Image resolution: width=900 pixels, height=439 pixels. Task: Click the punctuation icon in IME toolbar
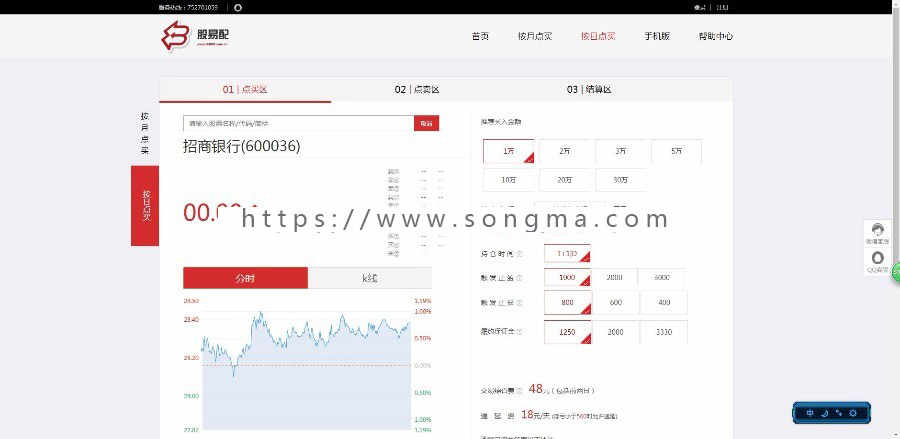tap(839, 413)
